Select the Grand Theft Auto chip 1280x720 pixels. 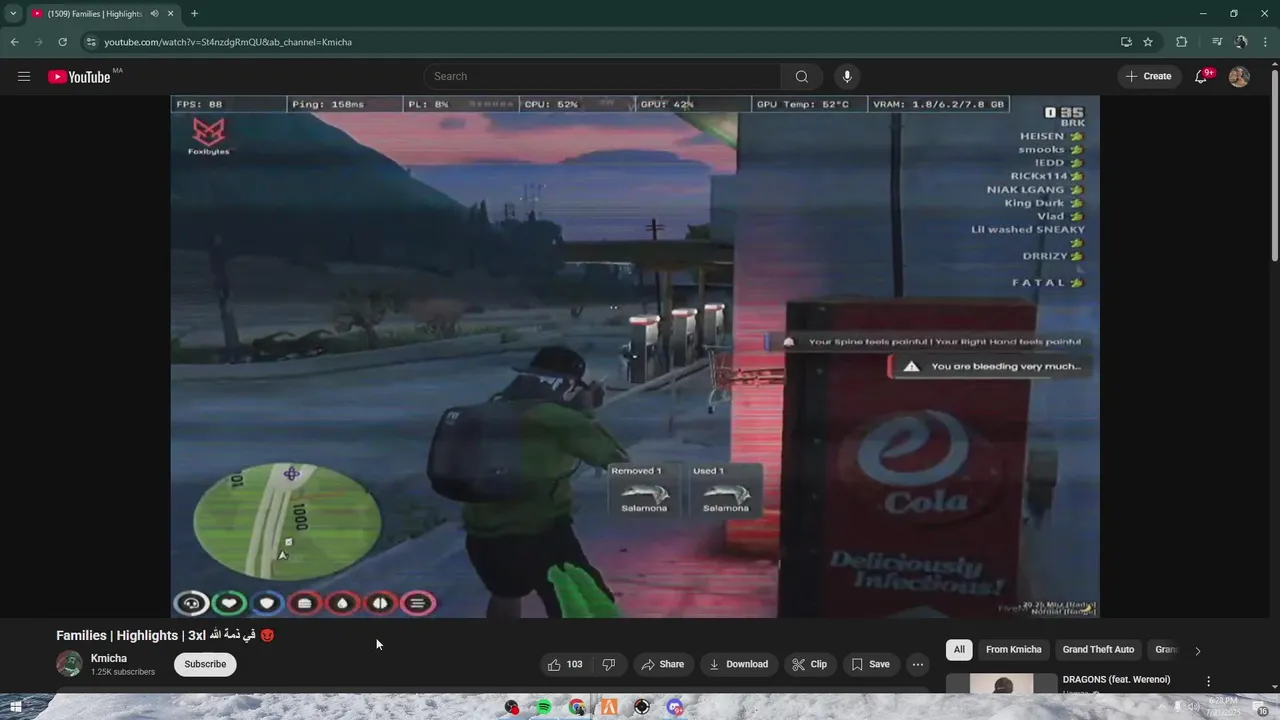click(x=1098, y=650)
